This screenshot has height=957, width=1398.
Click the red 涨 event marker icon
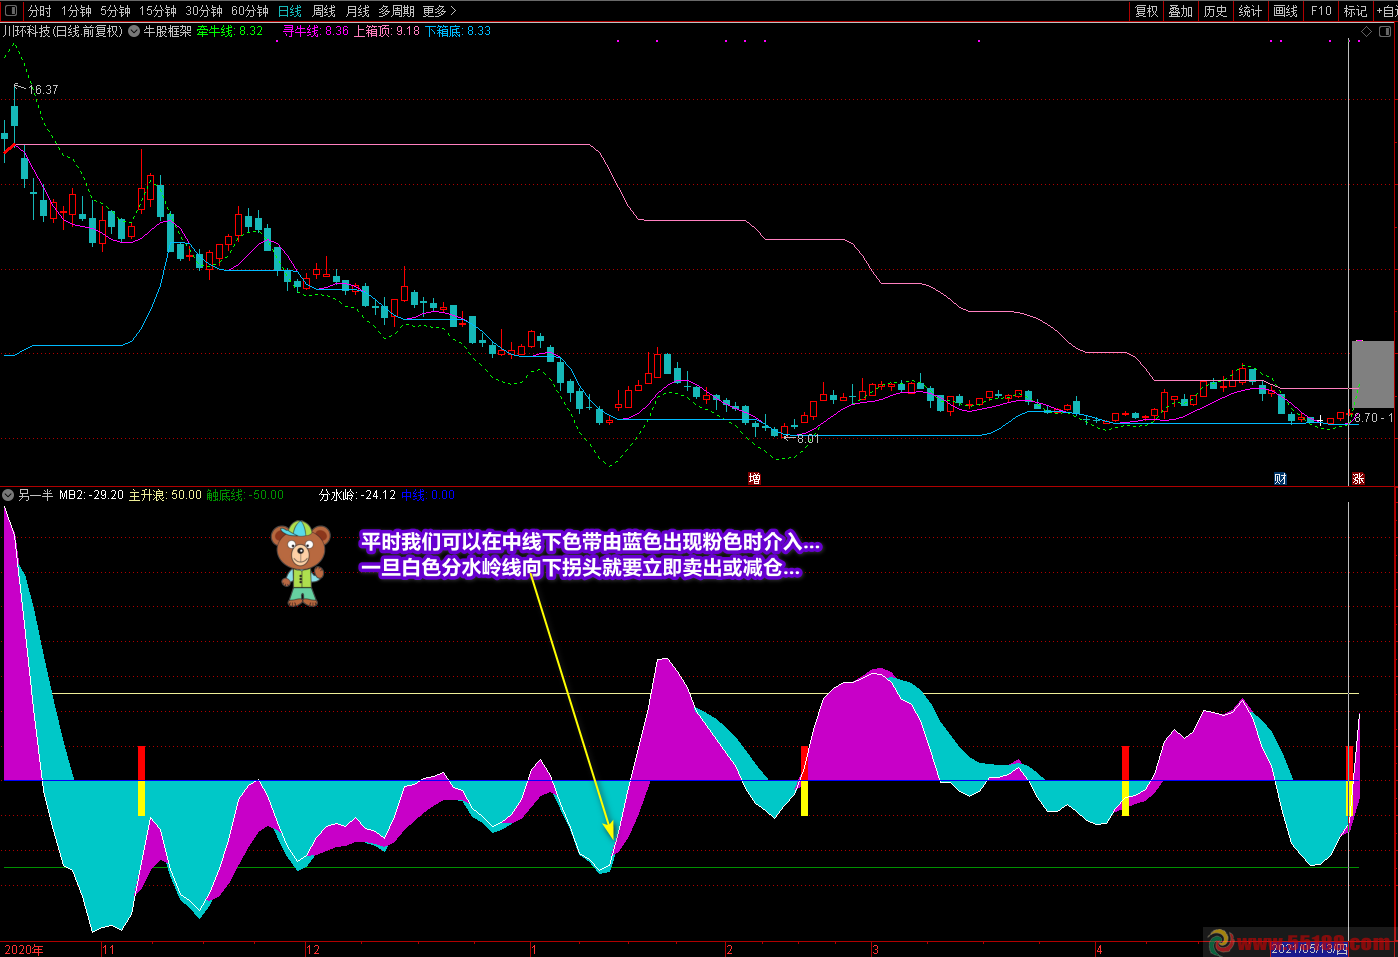coord(1358,479)
